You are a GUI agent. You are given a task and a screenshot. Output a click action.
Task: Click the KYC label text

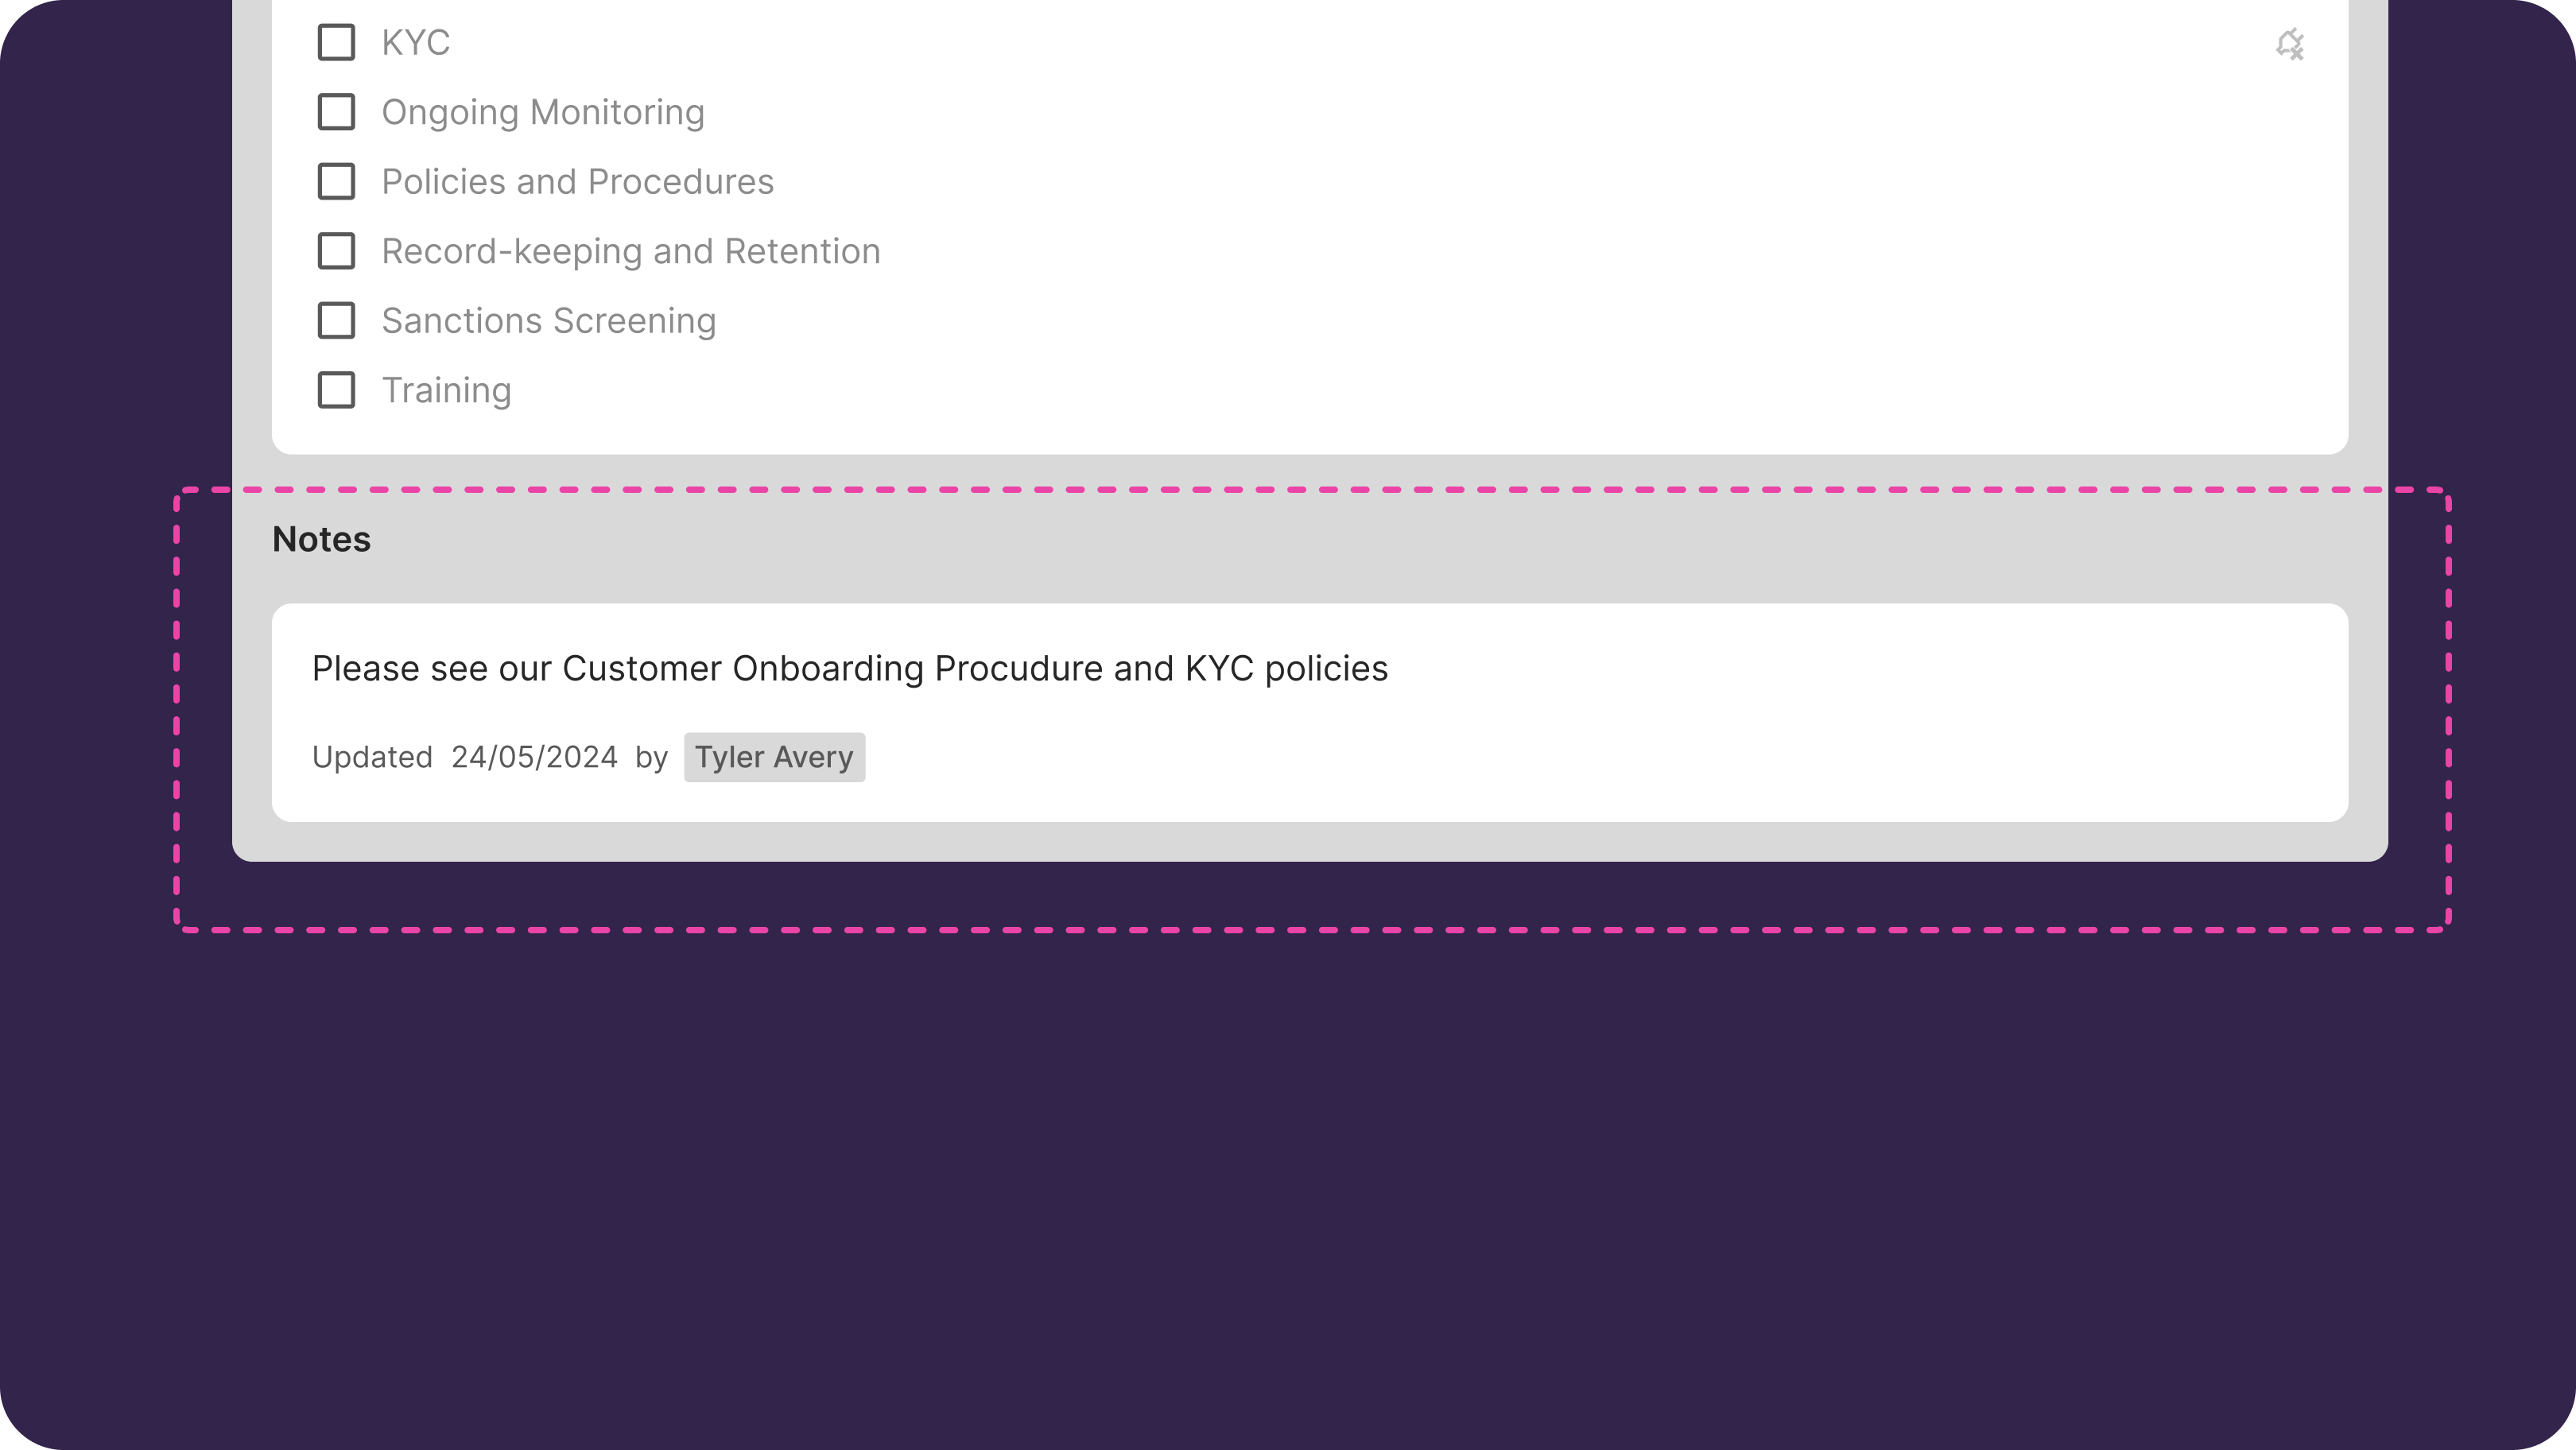(416, 43)
